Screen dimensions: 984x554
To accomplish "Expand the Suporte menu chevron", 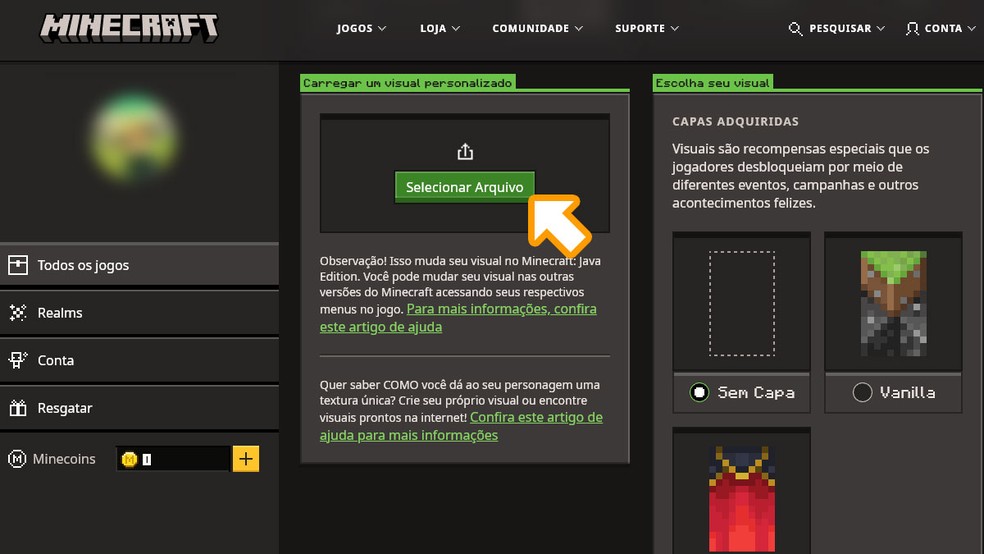I will [675, 29].
